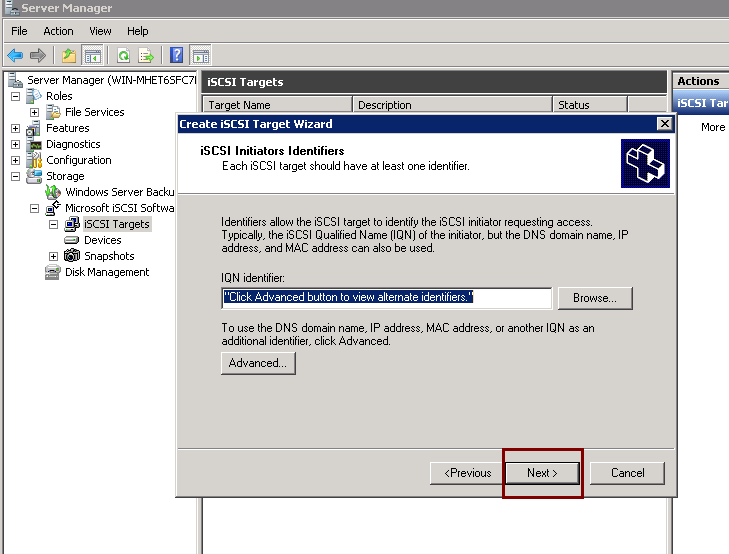
Task: Click the Browse... button
Action: click(x=595, y=298)
